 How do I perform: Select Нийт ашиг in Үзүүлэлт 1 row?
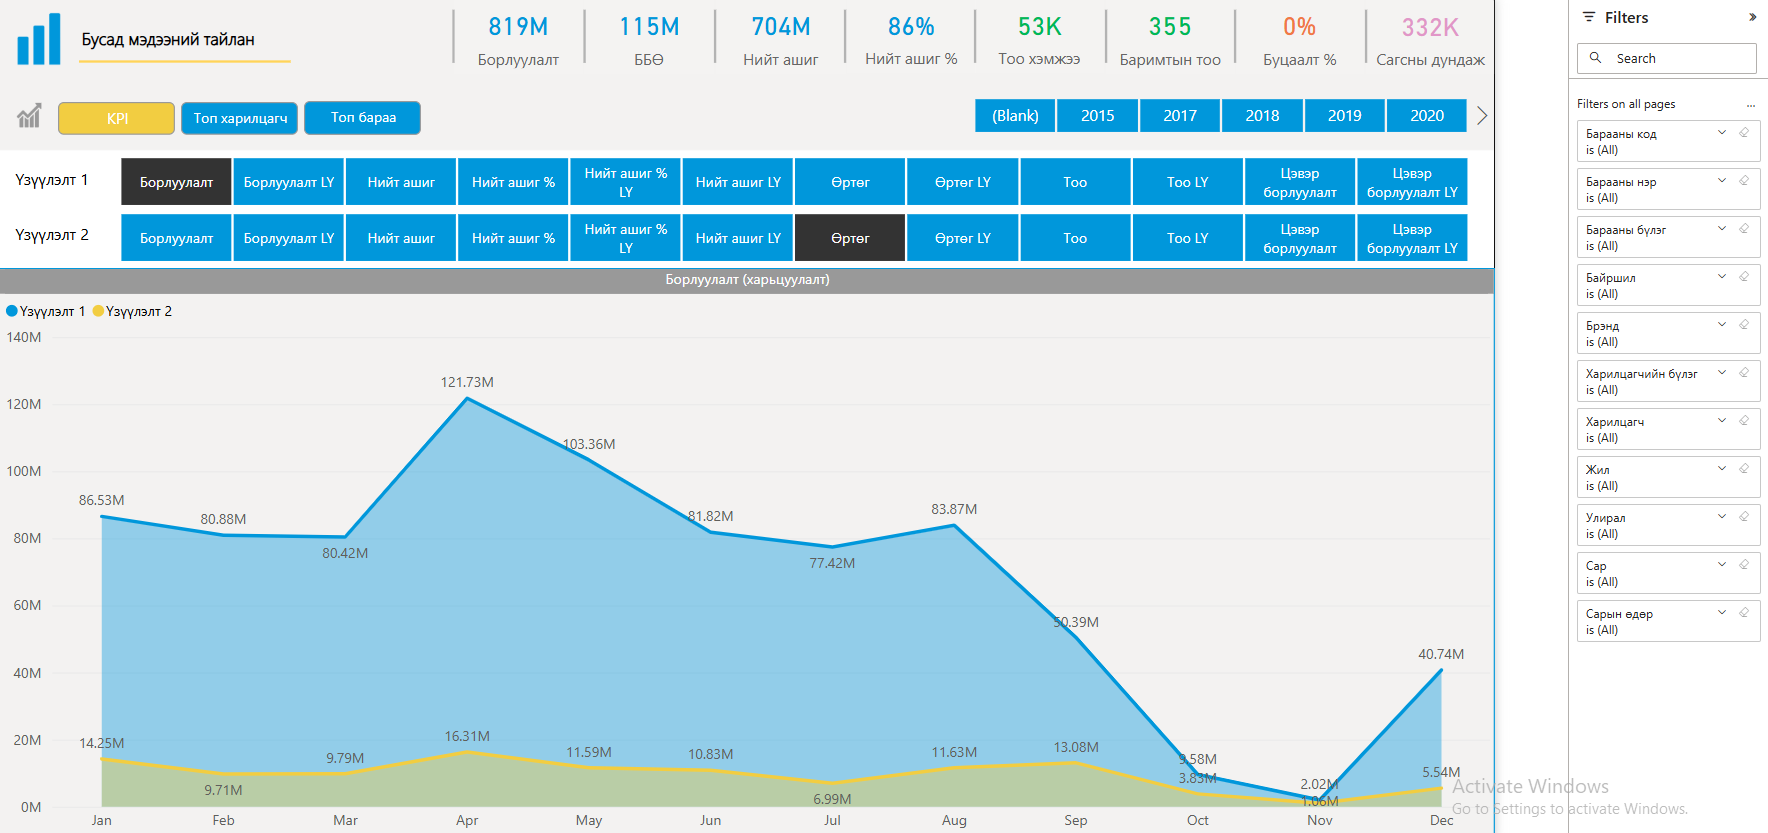[401, 182]
